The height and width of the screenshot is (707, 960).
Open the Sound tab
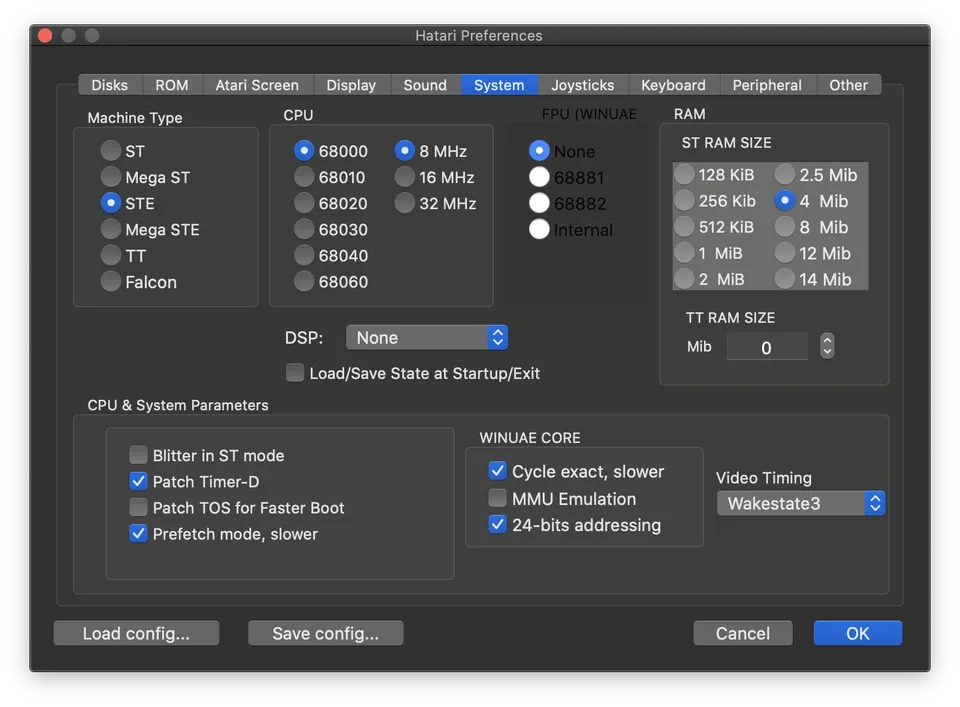point(425,85)
